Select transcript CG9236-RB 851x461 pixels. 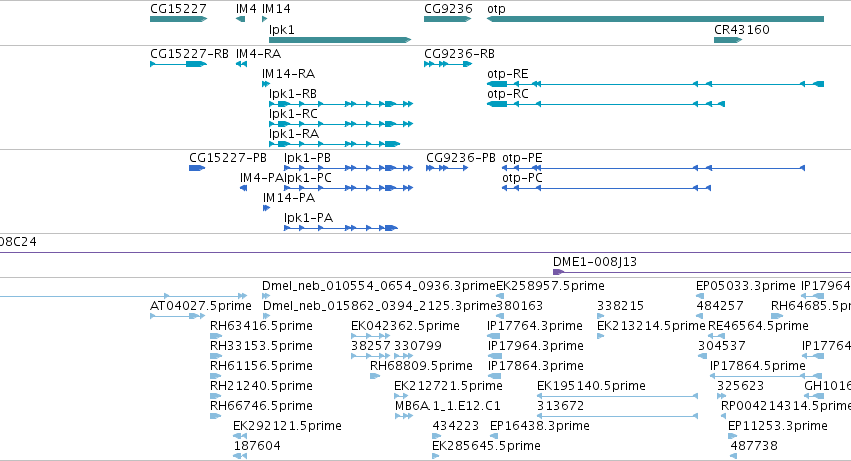click(x=459, y=54)
